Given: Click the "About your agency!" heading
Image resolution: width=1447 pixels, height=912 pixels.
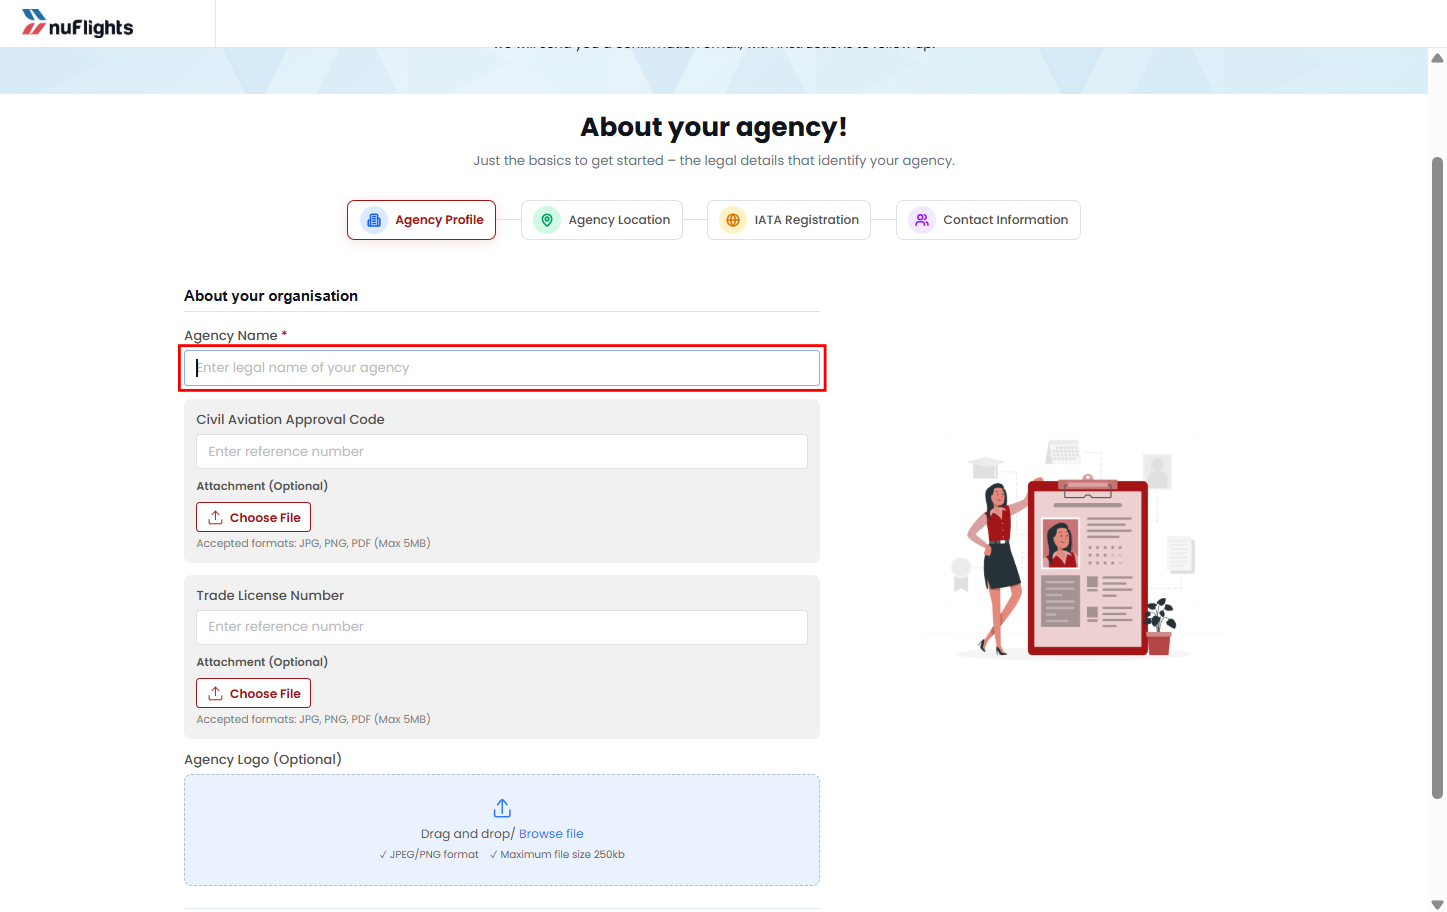Looking at the screenshot, I should [x=714, y=127].
